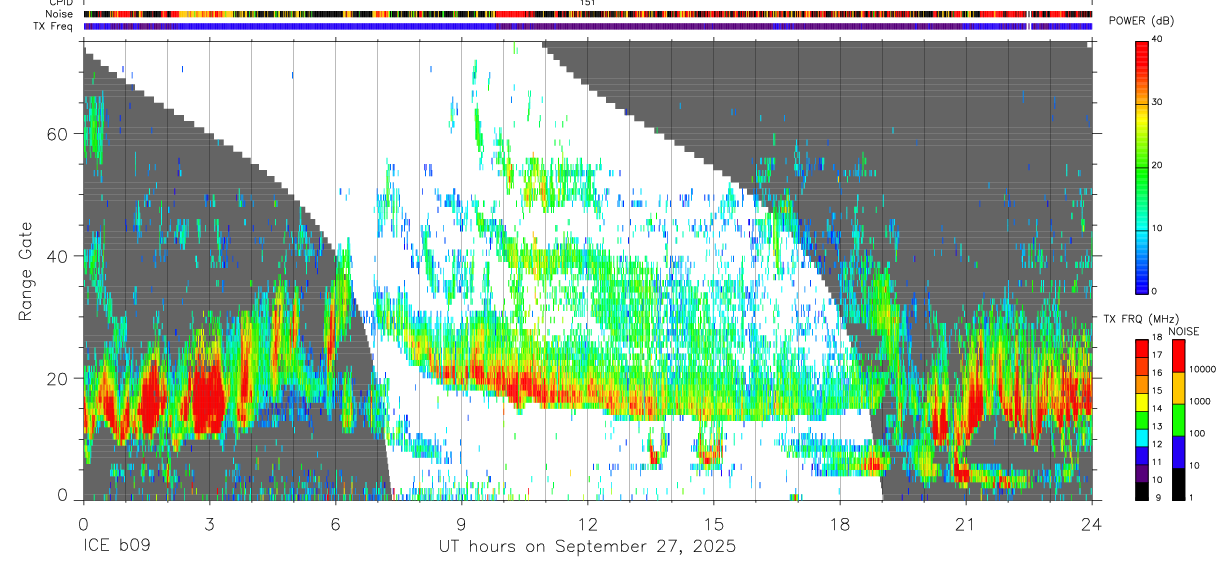The width and height of the screenshot is (1228, 567).
Task: Click the yellow 14-15 MHz TX frequency swatch
Action: point(1142,401)
